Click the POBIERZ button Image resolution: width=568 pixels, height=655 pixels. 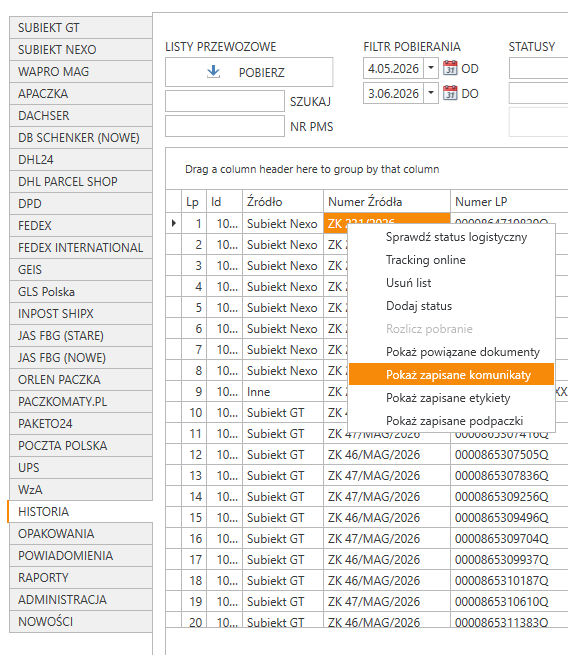coord(249,72)
